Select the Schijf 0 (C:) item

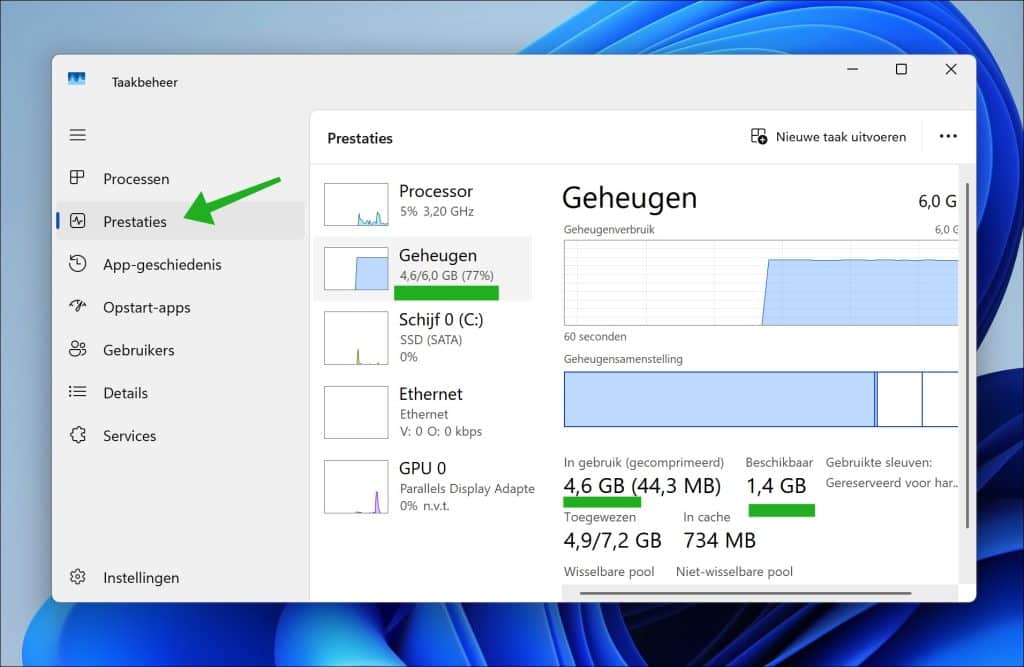coord(423,338)
